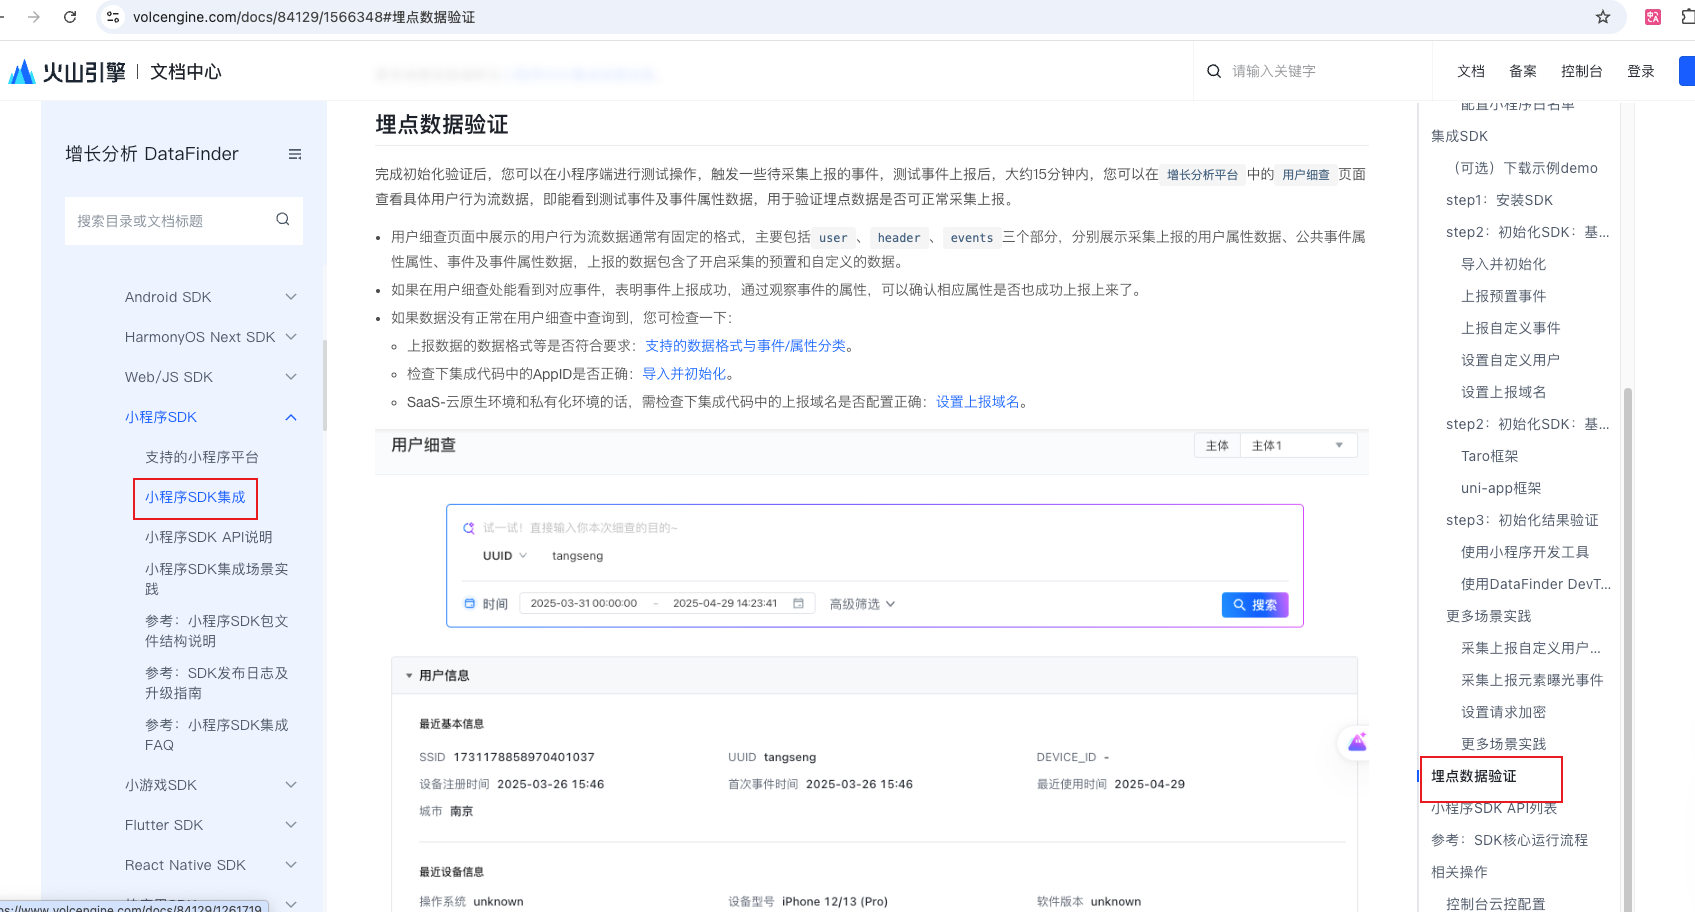Viewport: 1695px width, 912px height.
Task: Expand 小游戏SDK section
Action: coord(291,785)
